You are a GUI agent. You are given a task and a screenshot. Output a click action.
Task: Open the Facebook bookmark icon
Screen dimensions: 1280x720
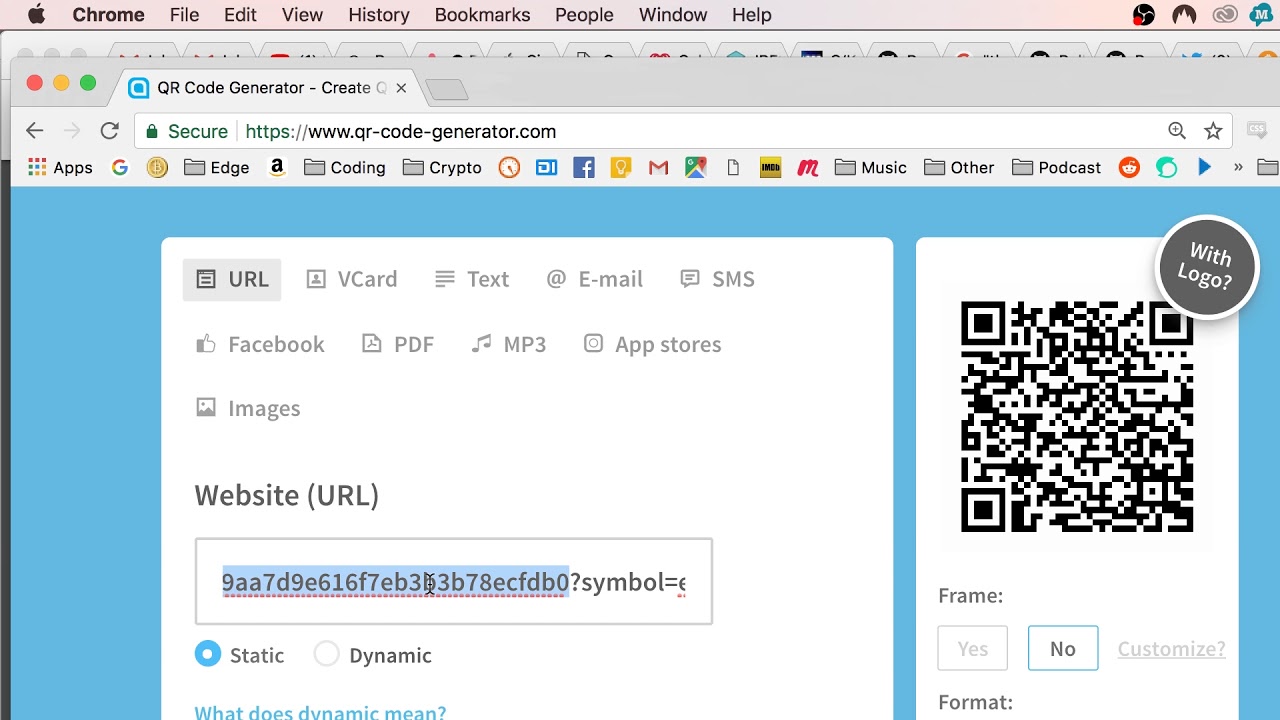[x=584, y=168]
